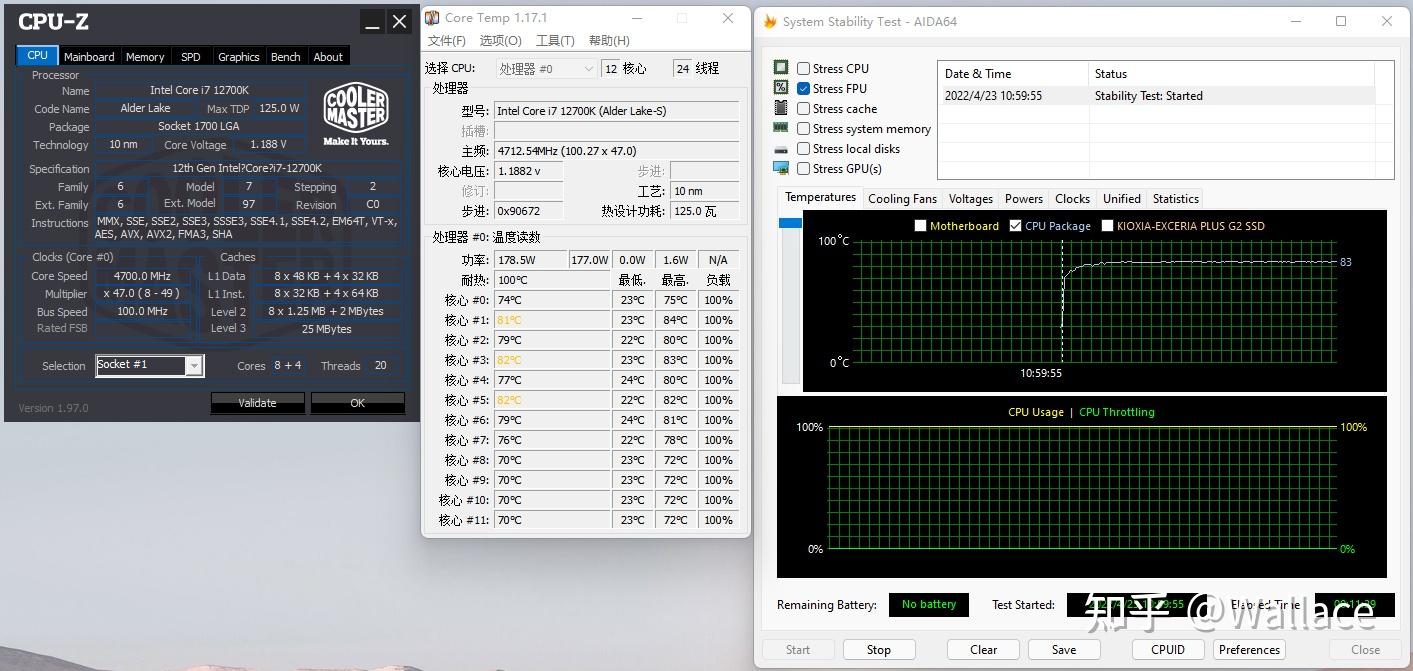Enable the Stress local disks checkbox

(803, 148)
